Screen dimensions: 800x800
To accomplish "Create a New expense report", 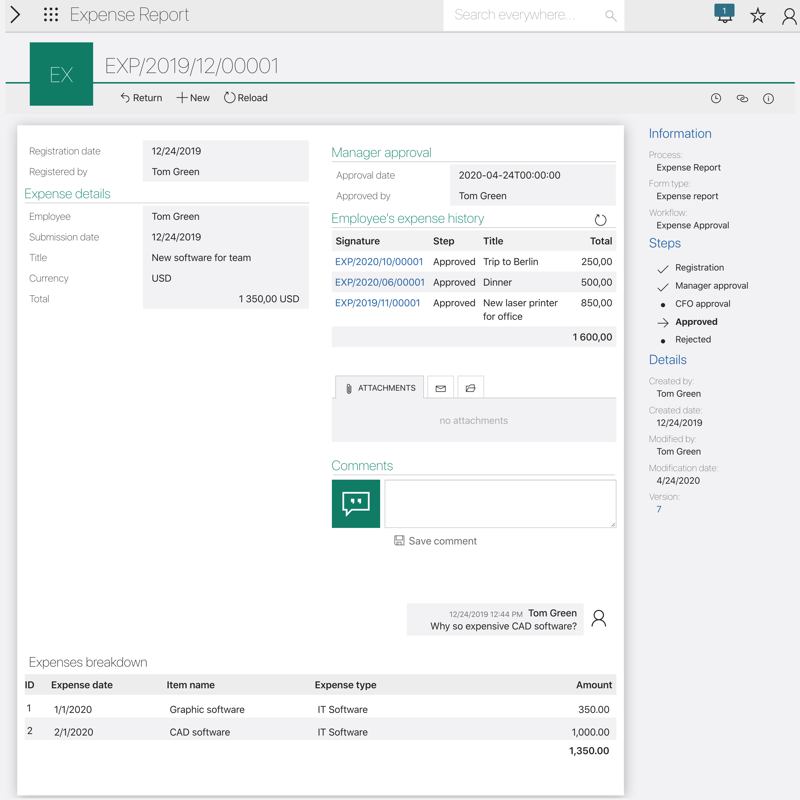I will click(193, 98).
